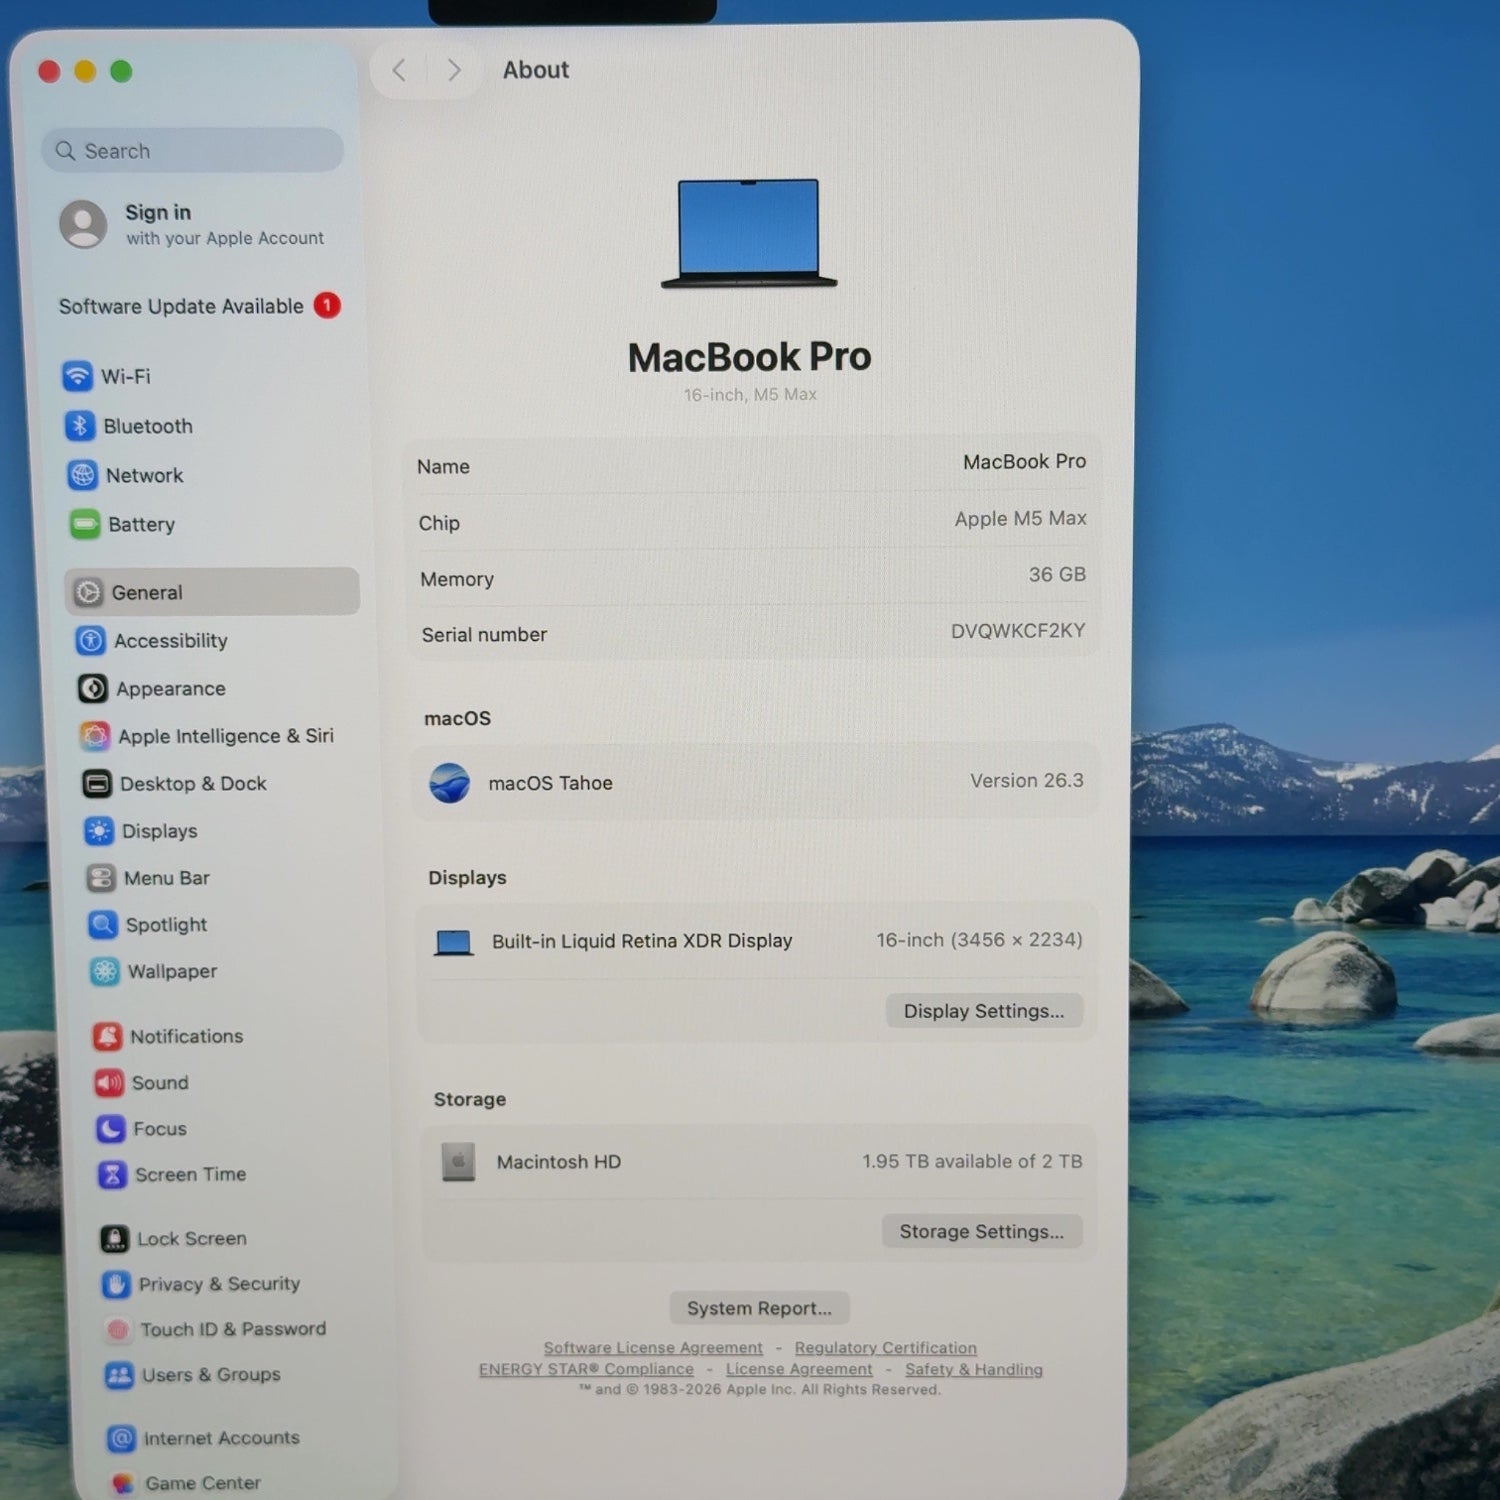
Task: Open Spotlight magnifier icon in sidebar
Action: 103,924
